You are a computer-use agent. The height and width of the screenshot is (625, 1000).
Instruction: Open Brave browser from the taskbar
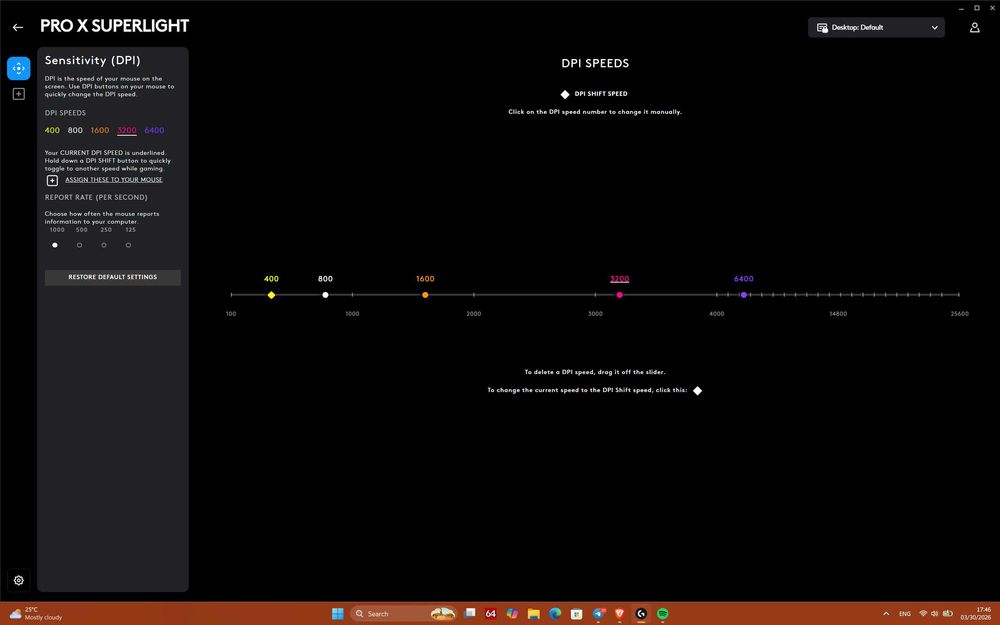[x=619, y=614]
